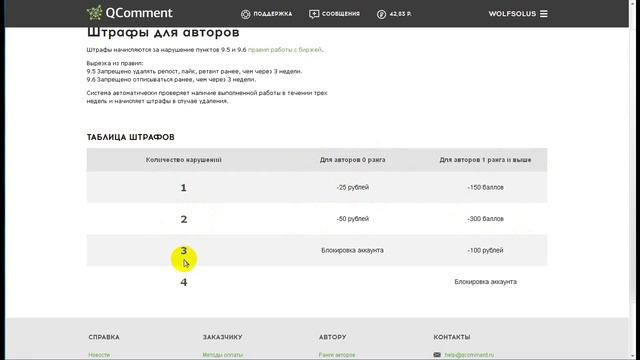The height and width of the screenshot is (360, 640).
Task: Open the Поддержка menu item
Action: coord(273,14)
